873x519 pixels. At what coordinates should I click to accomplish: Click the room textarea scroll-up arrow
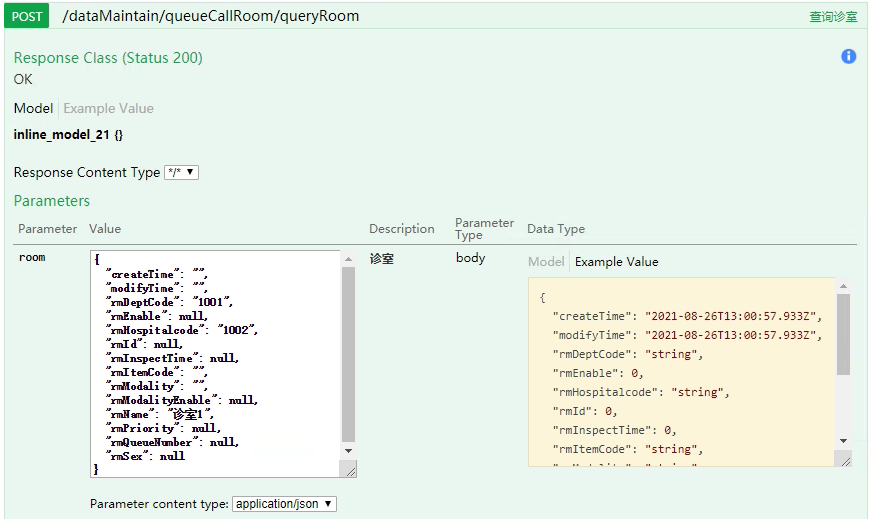pyautogui.click(x=349, y=260)
